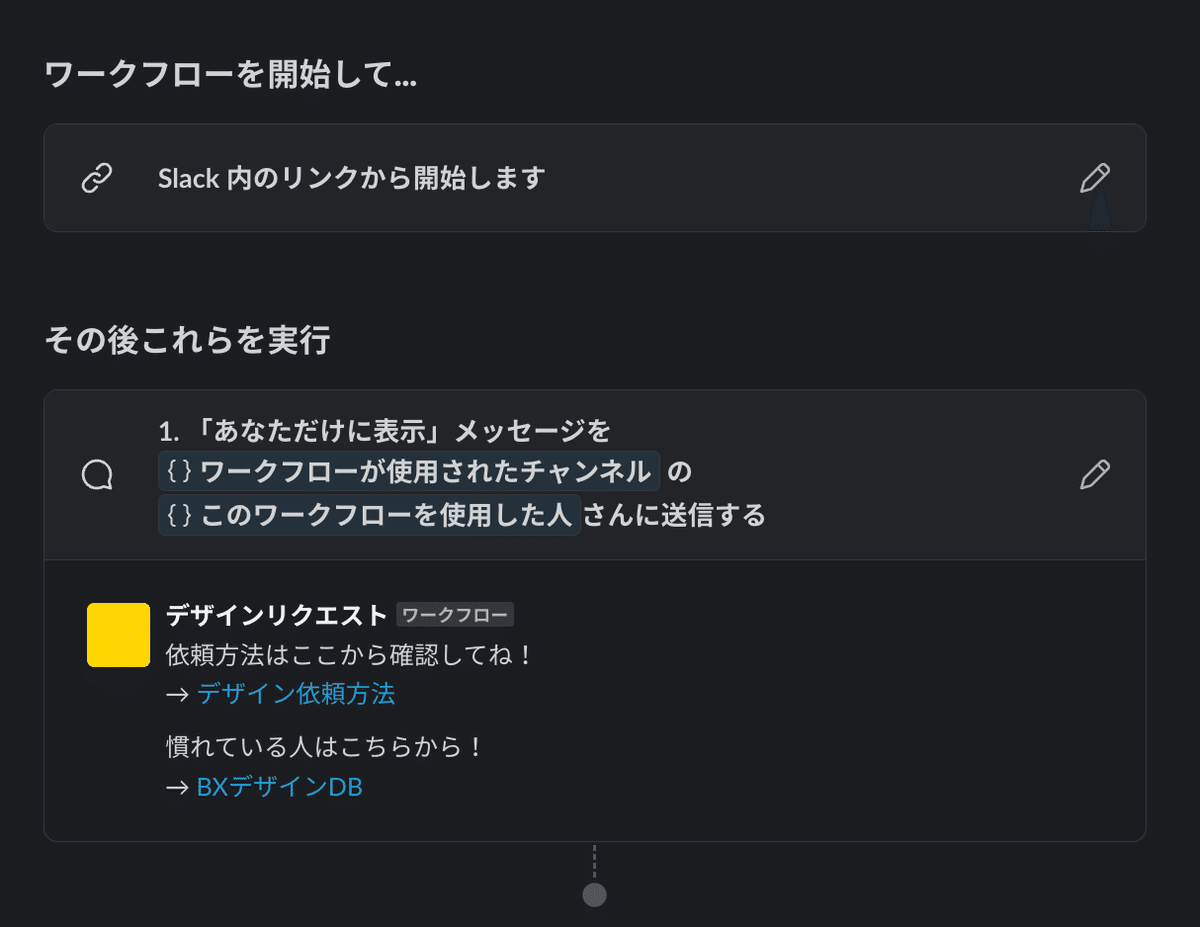The width and height of the screenshot is (1200, 927).
Task: Click the 依頼方法はここから確認してね！ message text
Action: [x=350, y=656]
